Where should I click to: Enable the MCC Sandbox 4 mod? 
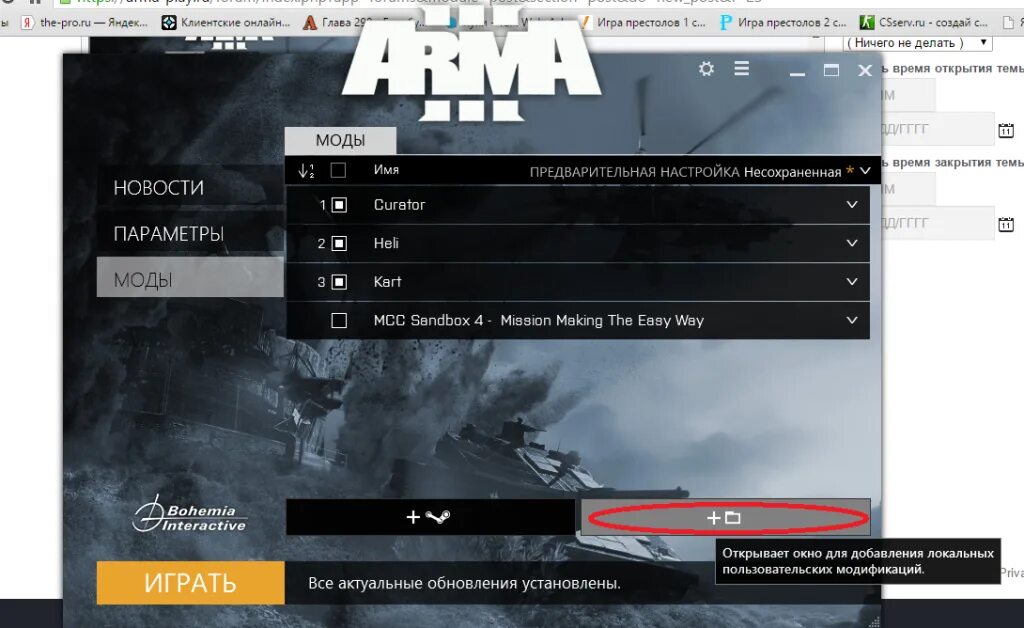pyautogui.click(x=338, y=320)
